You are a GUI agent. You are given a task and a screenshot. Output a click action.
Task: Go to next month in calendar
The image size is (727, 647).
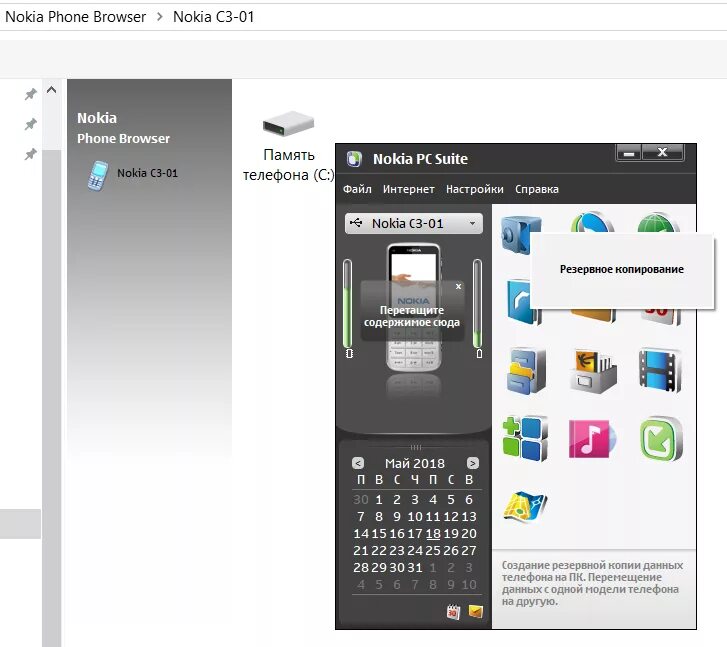point(472,463)
